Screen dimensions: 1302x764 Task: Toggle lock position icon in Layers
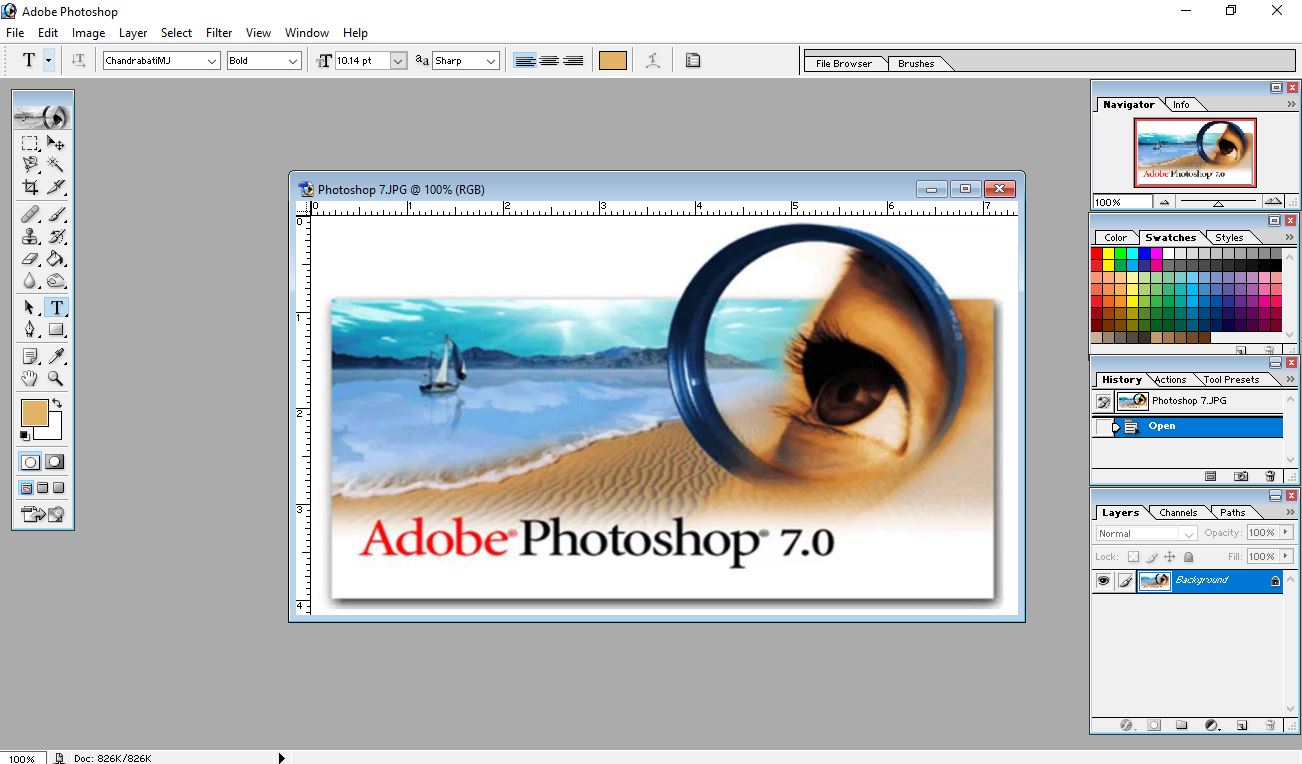pos(1170,557)
